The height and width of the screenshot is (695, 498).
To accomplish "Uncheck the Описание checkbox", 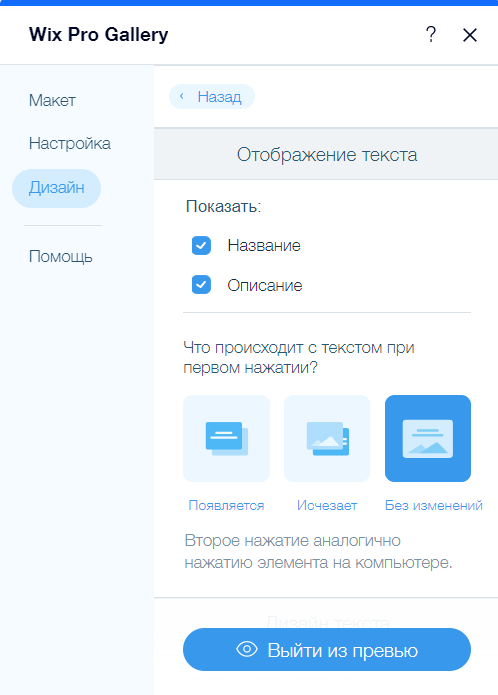I will [201, 285].
